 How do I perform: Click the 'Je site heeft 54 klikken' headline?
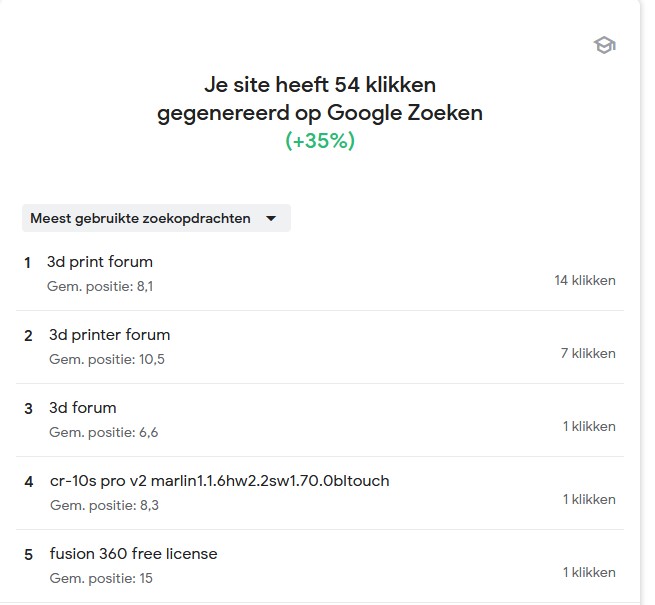click(320, 85)
